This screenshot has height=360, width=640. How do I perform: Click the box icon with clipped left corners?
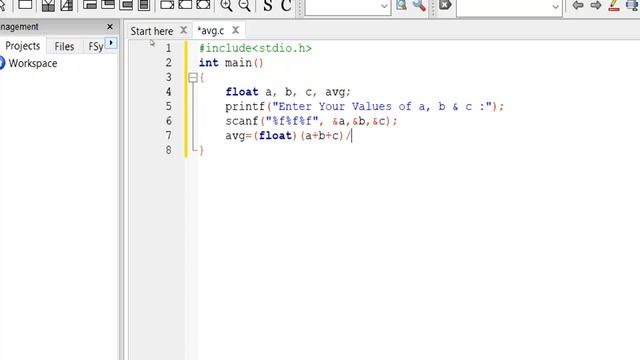[x=185, y=5]
